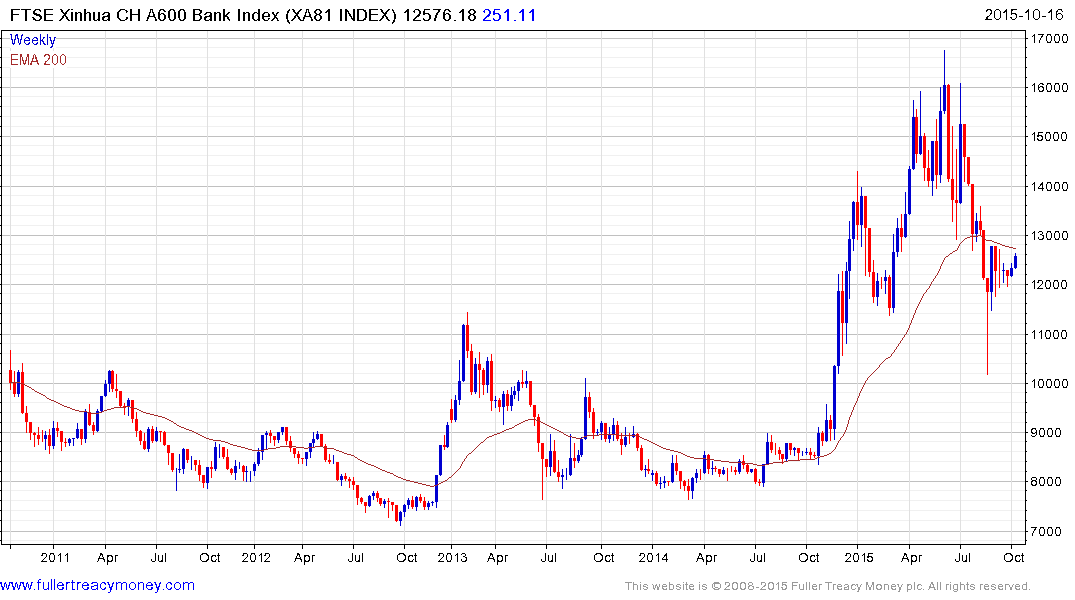Click the 12000 y-axis label

pyautogui.click(x=1050, y=285)
